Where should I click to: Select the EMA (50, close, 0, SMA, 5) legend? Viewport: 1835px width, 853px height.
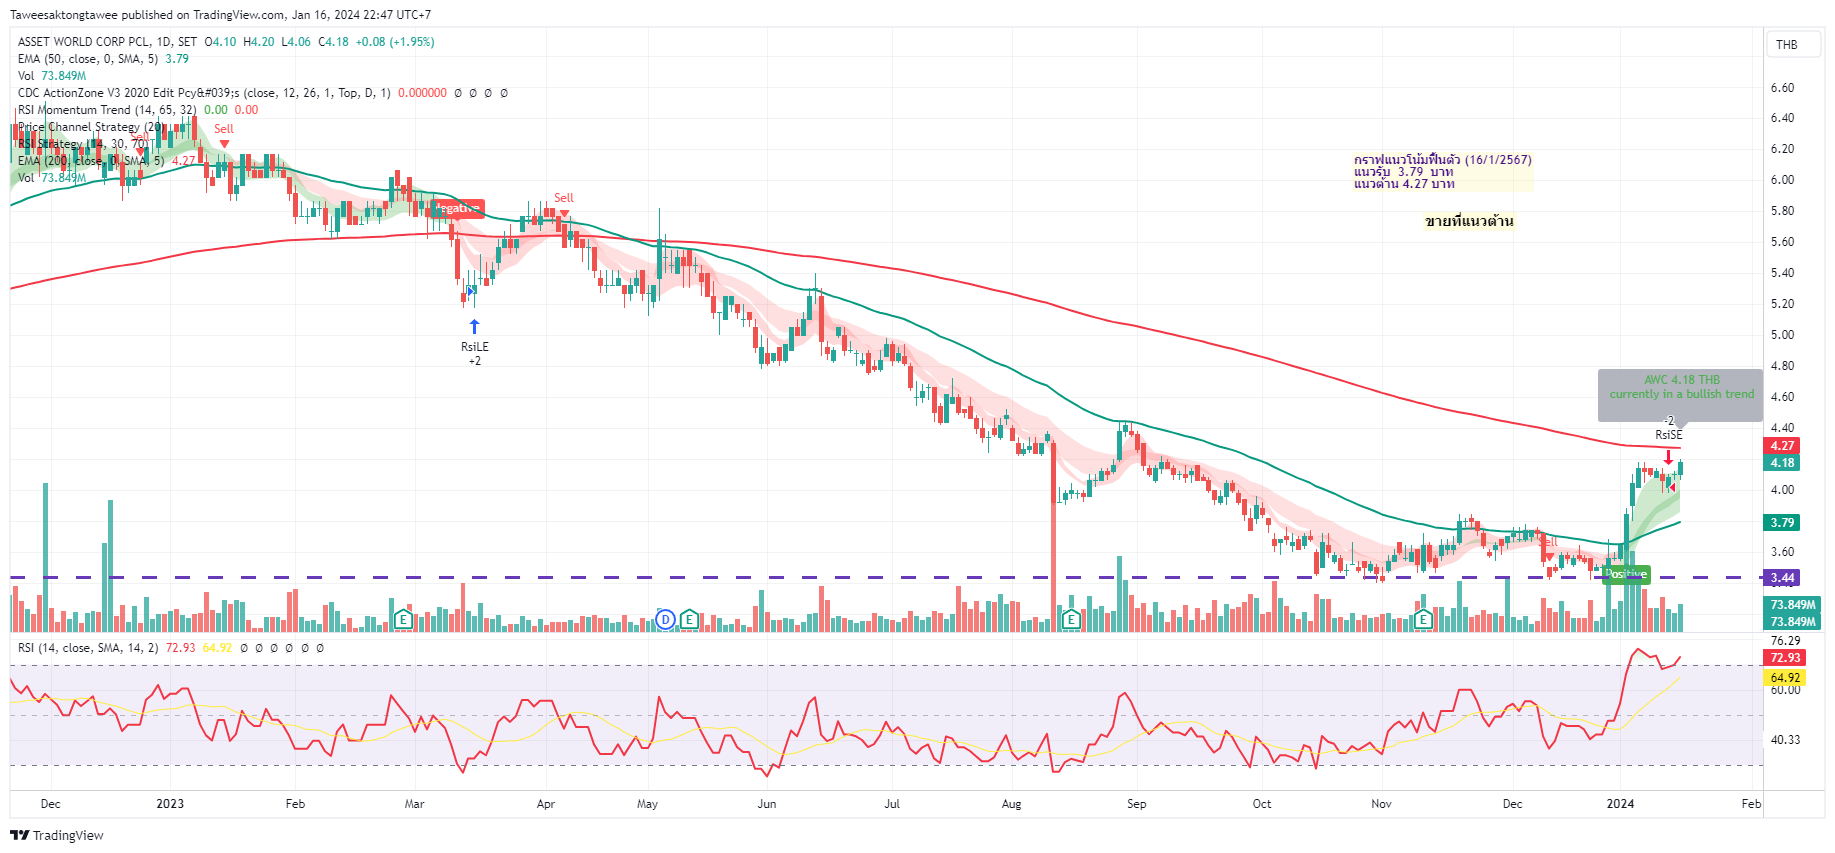click(x=88, y=59)
